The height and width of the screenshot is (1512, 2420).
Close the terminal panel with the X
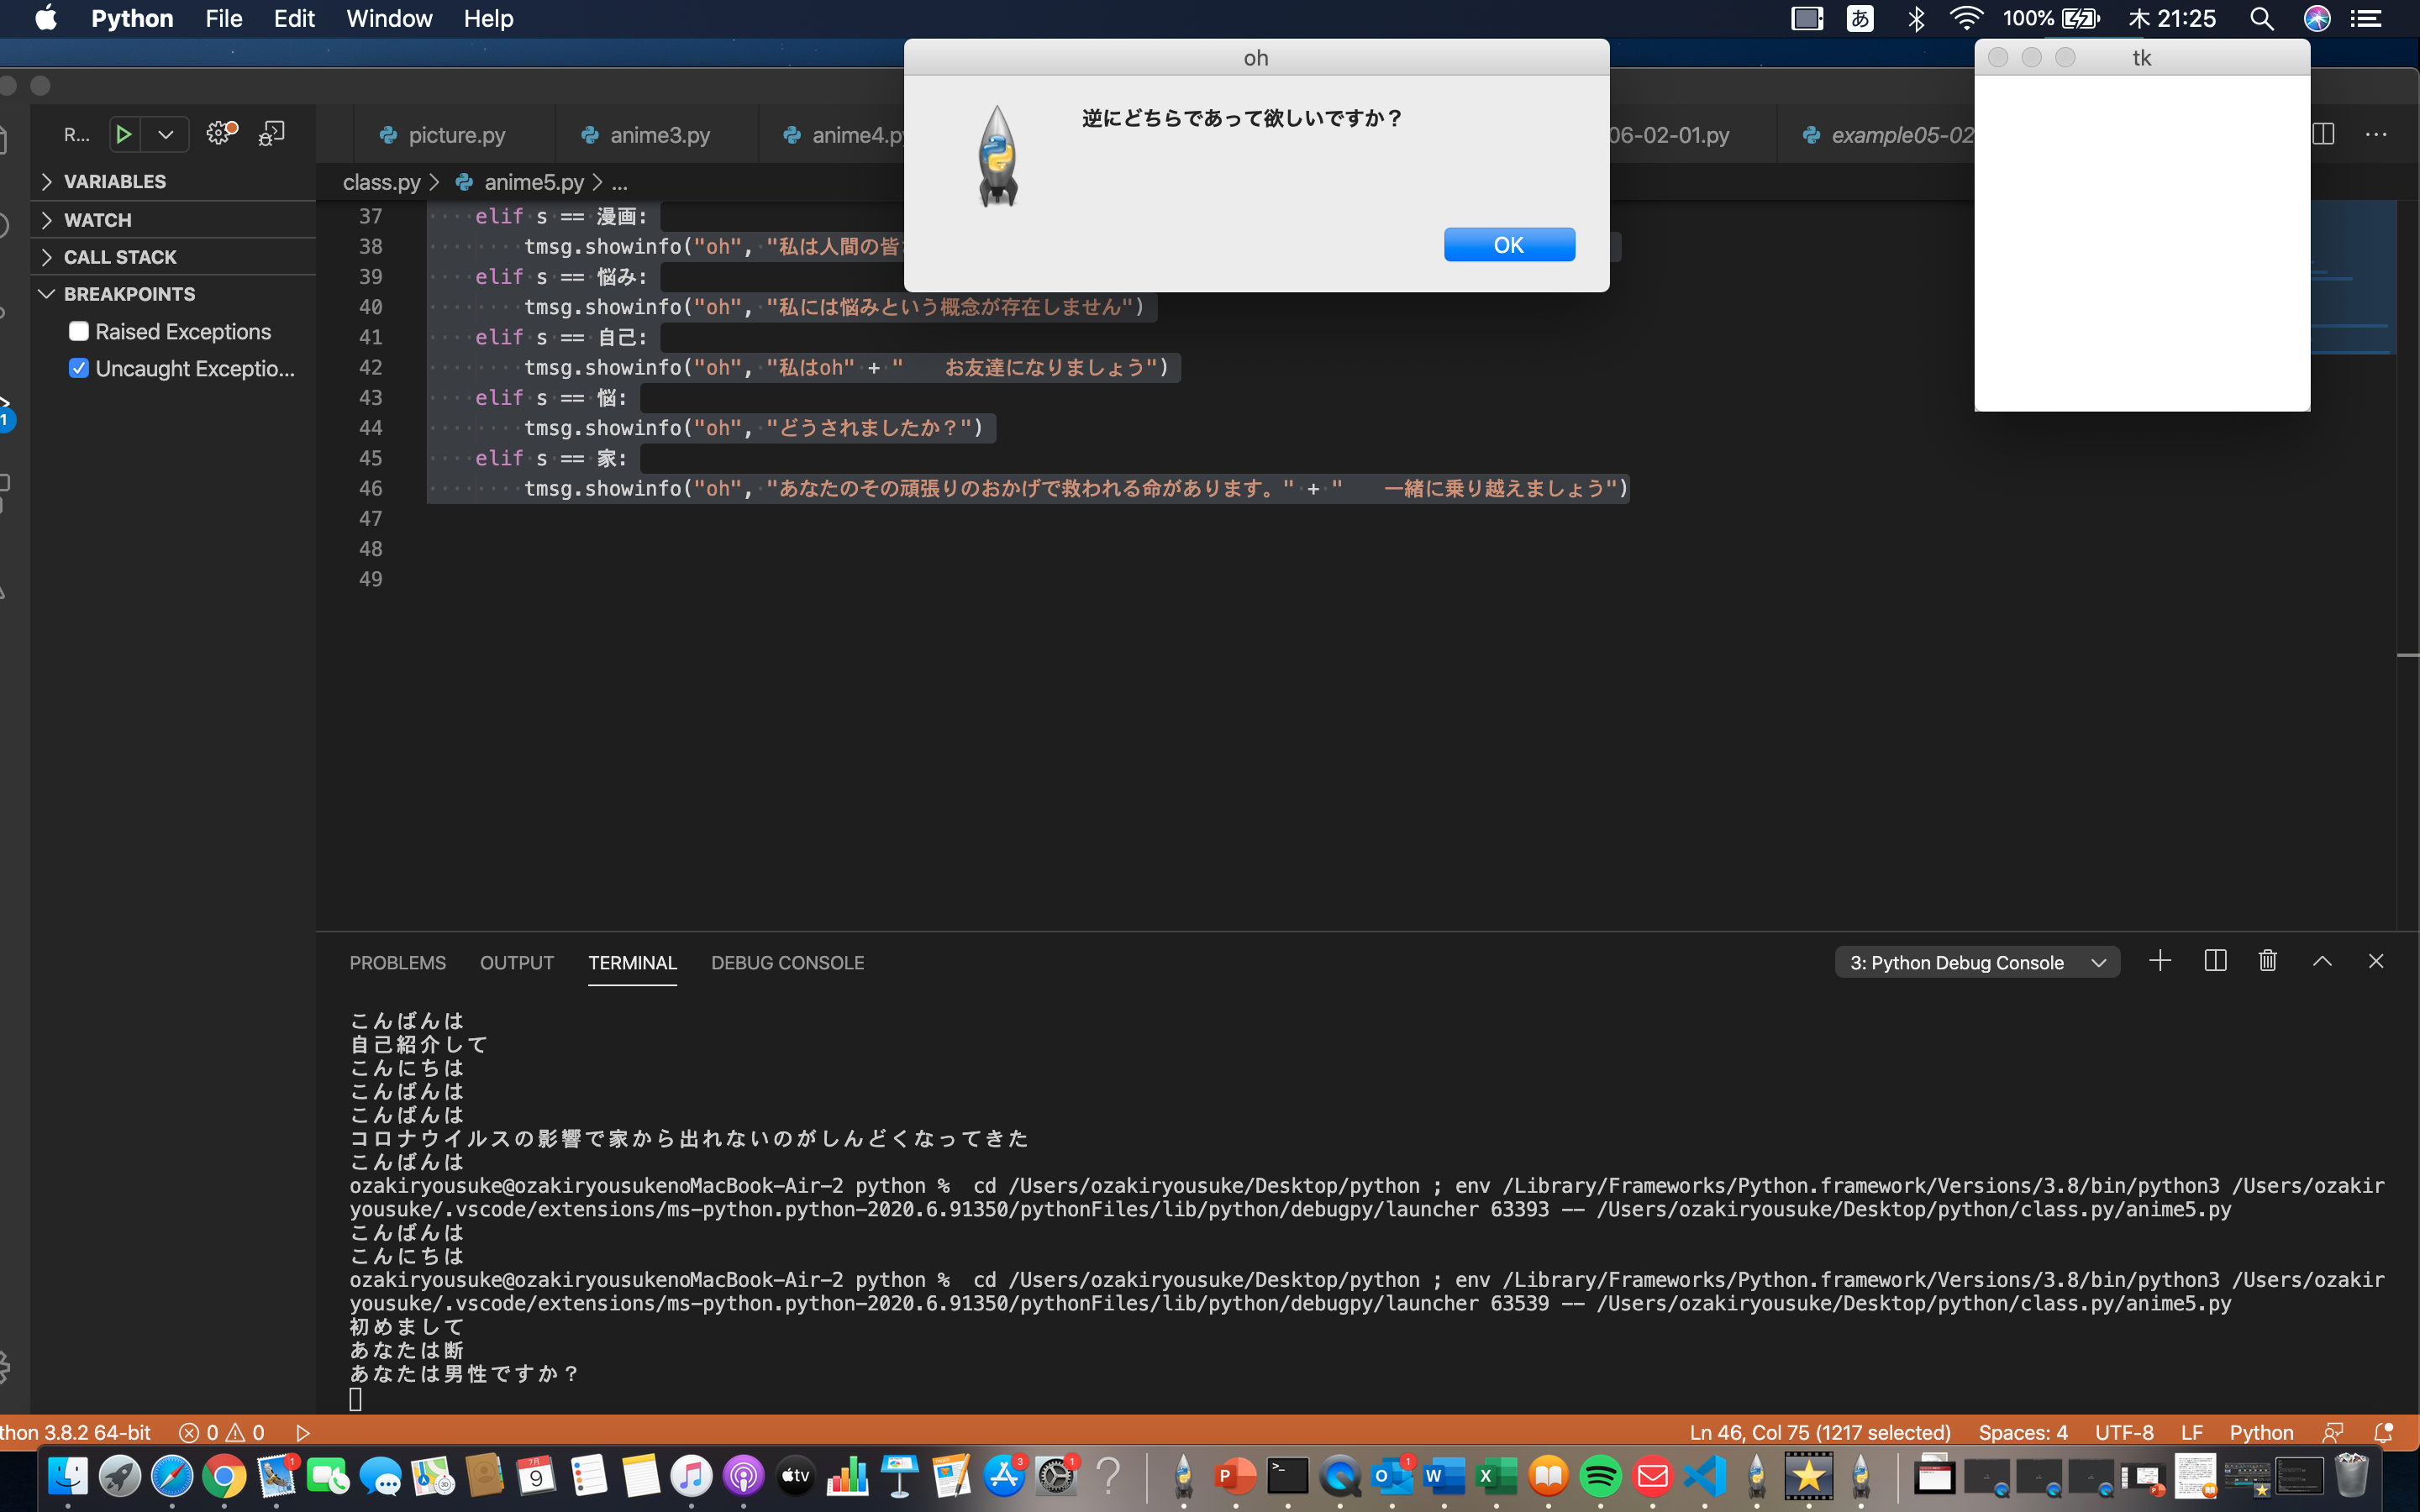point(2376,961)
